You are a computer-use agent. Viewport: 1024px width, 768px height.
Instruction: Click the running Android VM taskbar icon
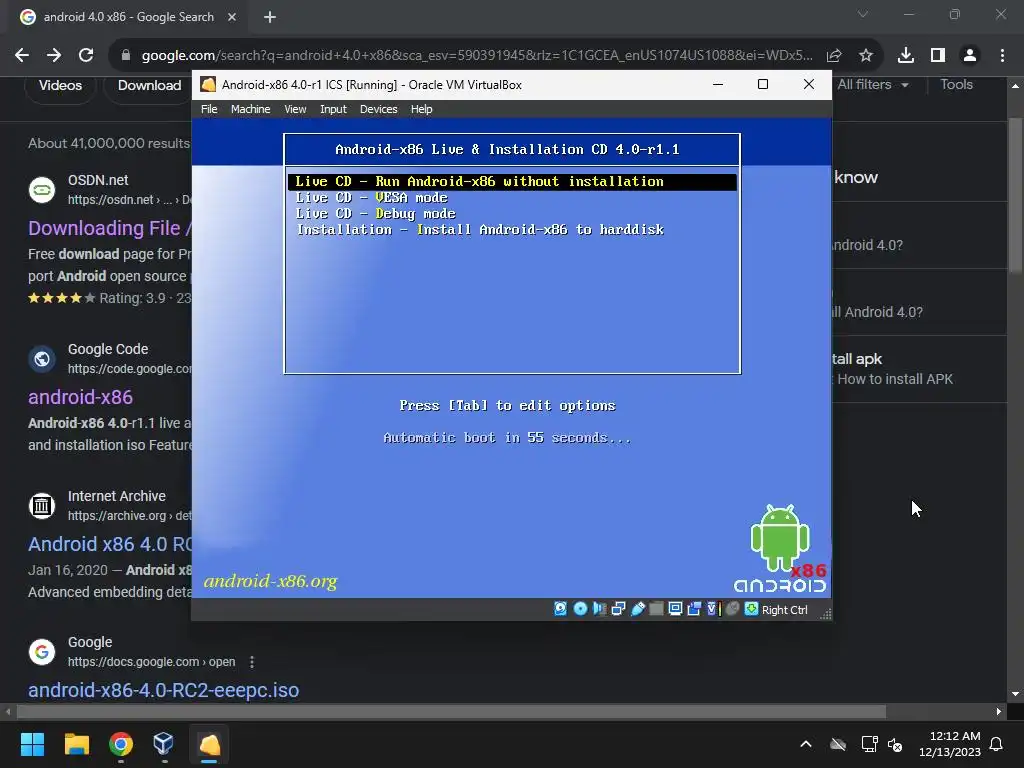coord(210,744)
